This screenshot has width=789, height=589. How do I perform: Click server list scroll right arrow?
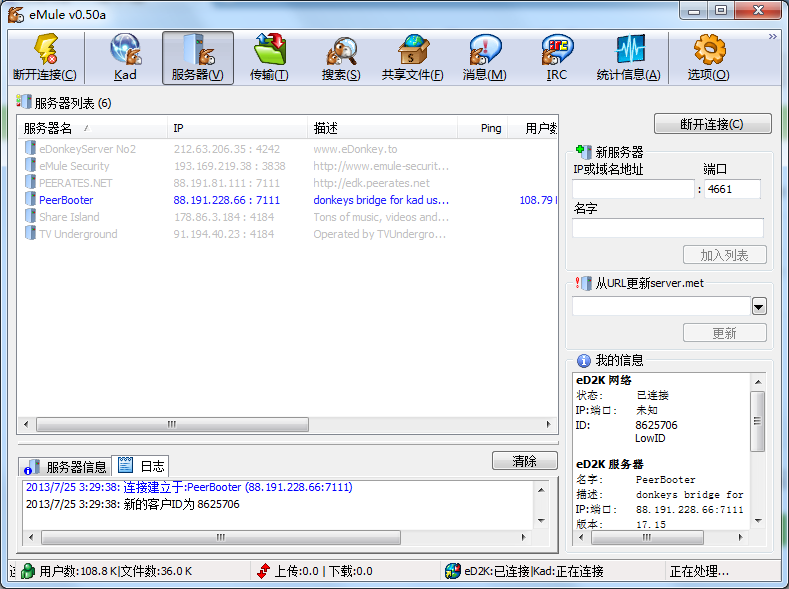(548, 424)
